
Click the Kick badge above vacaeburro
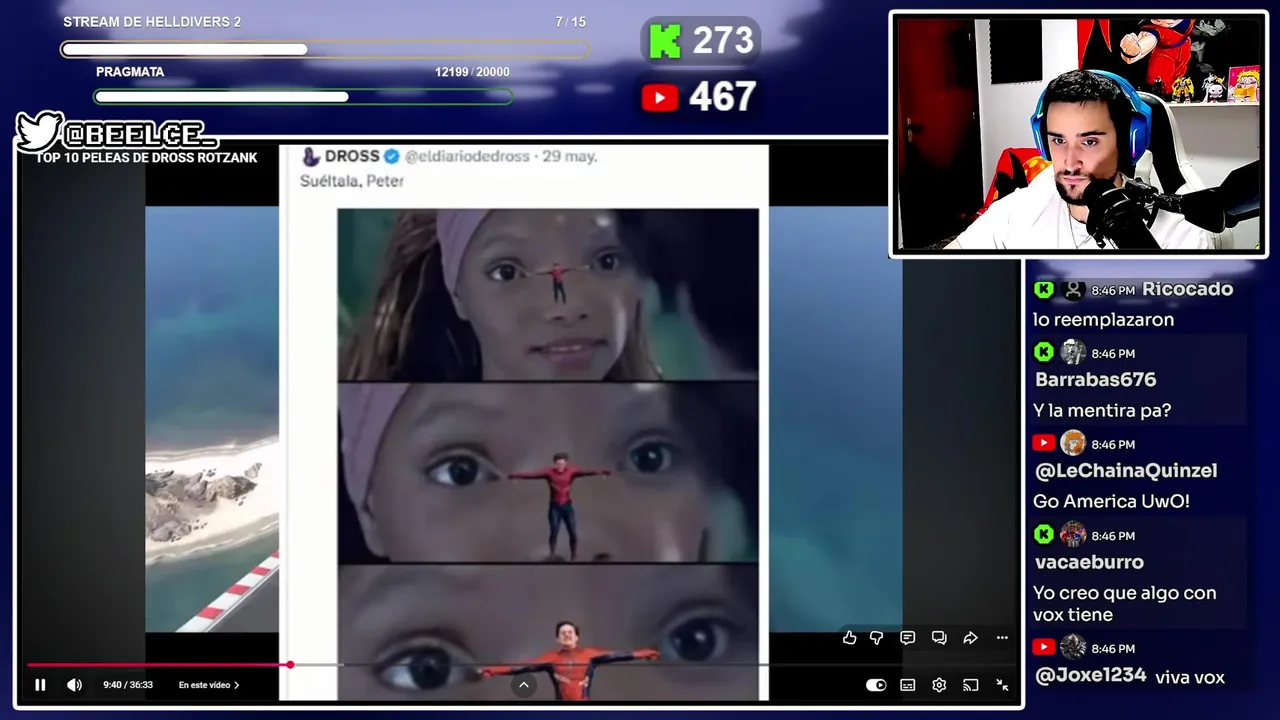click(1044, 534)
